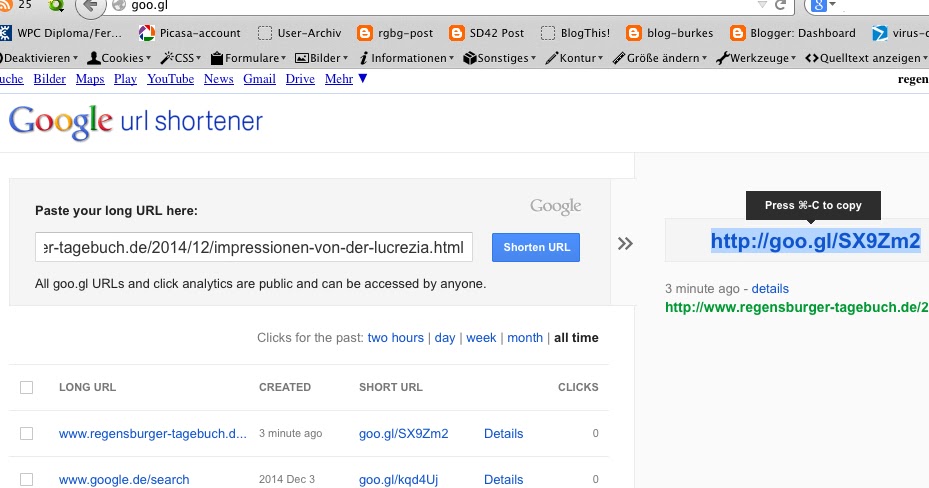This screenshot has height=488, width=929.
Task: Go to Gmail link
Action: [x=260, y=79]
